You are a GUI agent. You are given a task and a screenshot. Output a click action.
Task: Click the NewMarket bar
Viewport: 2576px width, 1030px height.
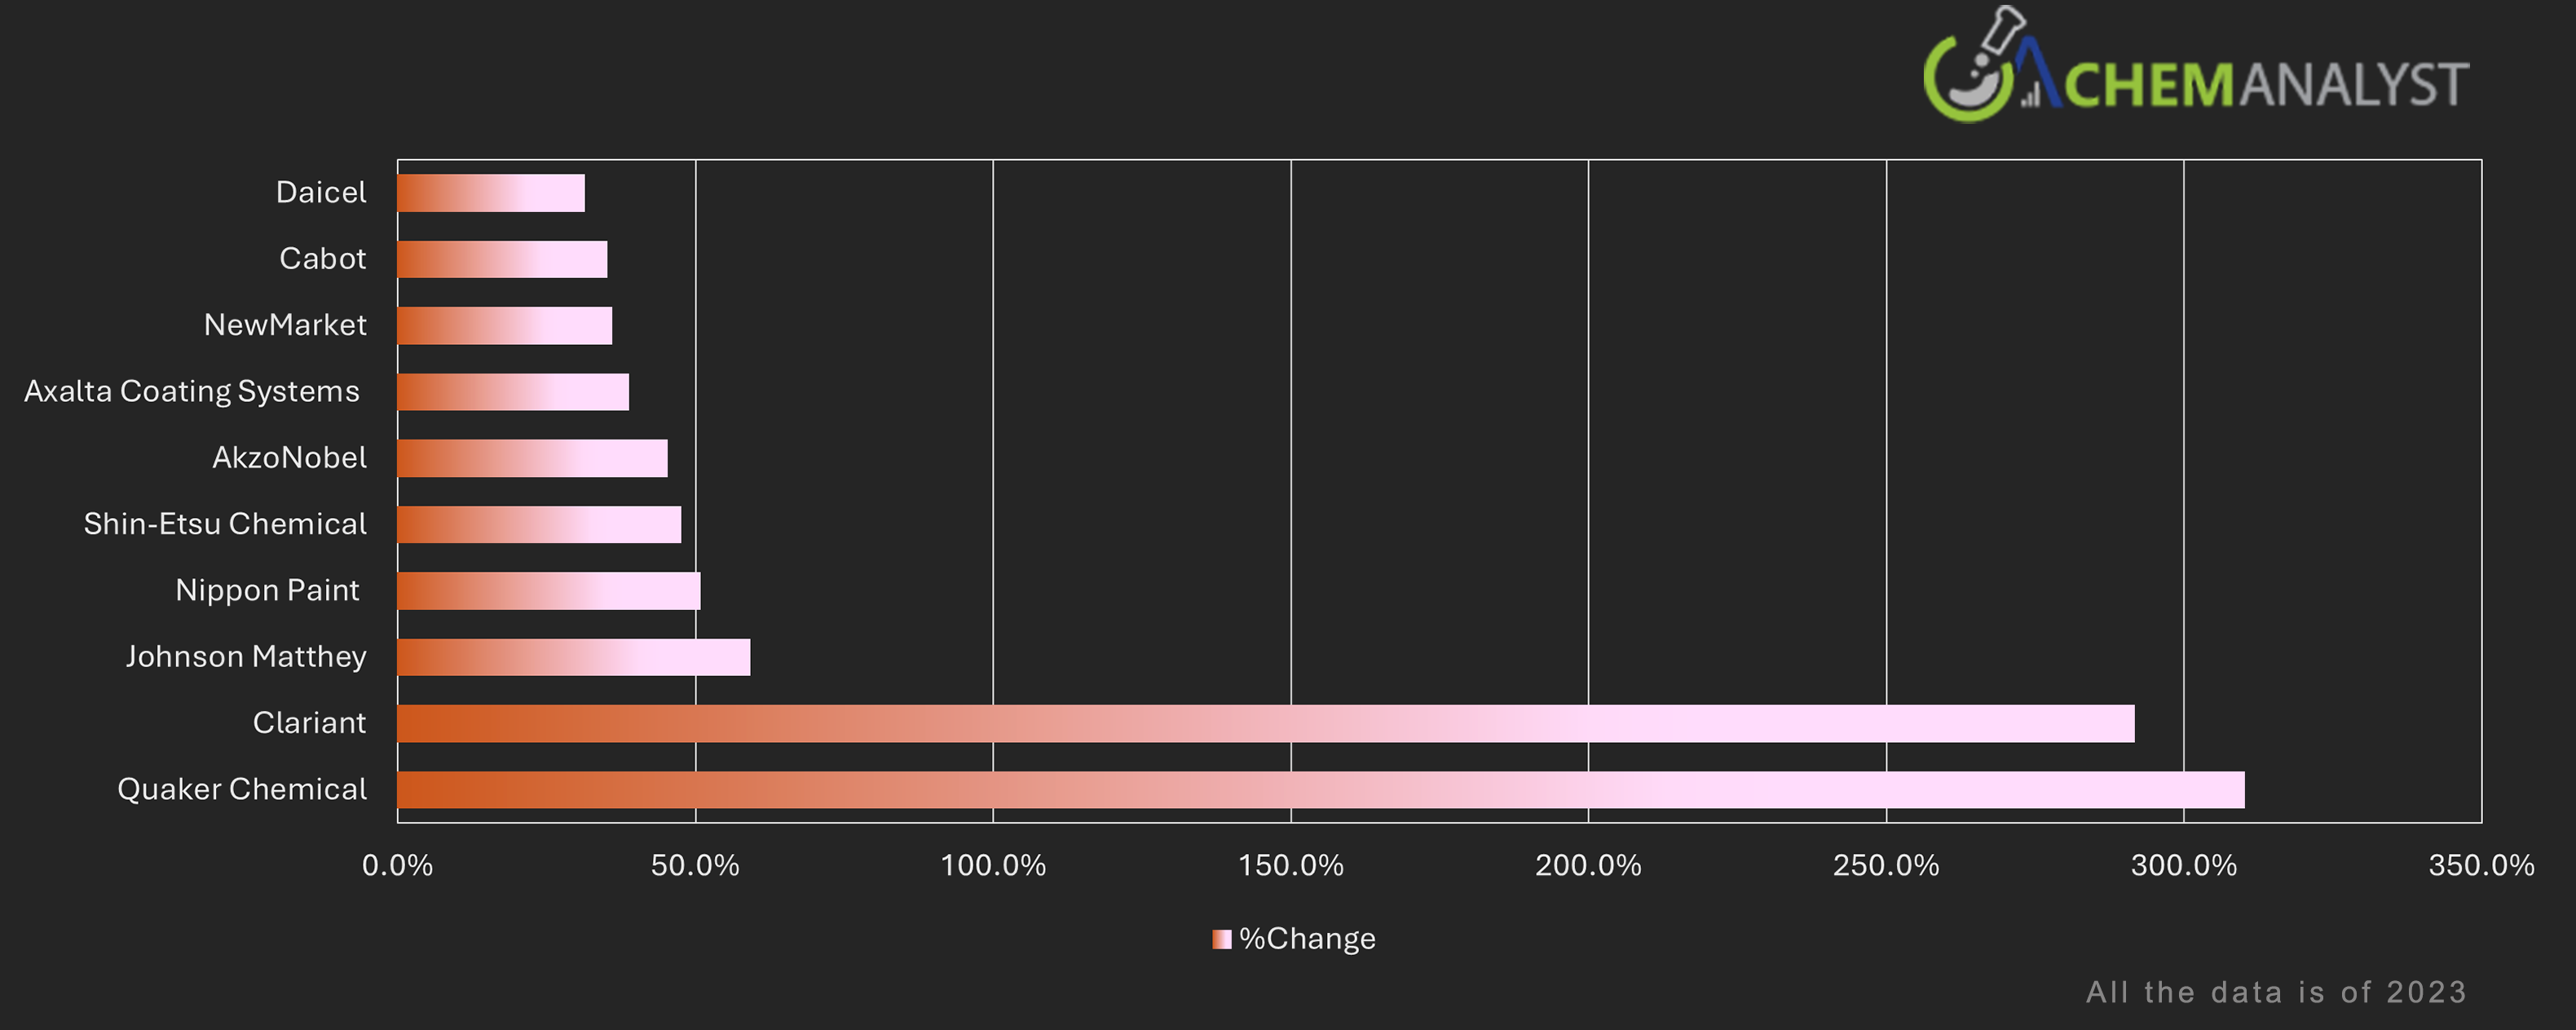504,326
